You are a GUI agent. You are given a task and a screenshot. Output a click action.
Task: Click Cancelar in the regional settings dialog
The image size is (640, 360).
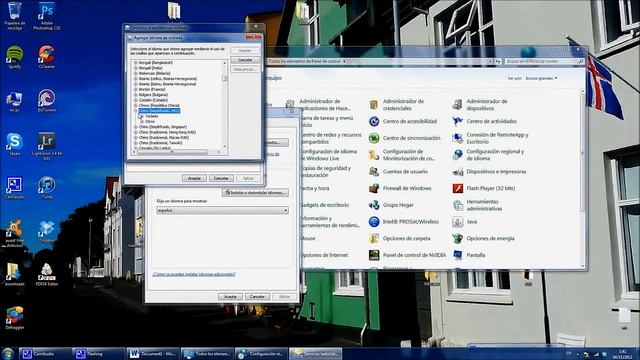(x=257, y=296)
